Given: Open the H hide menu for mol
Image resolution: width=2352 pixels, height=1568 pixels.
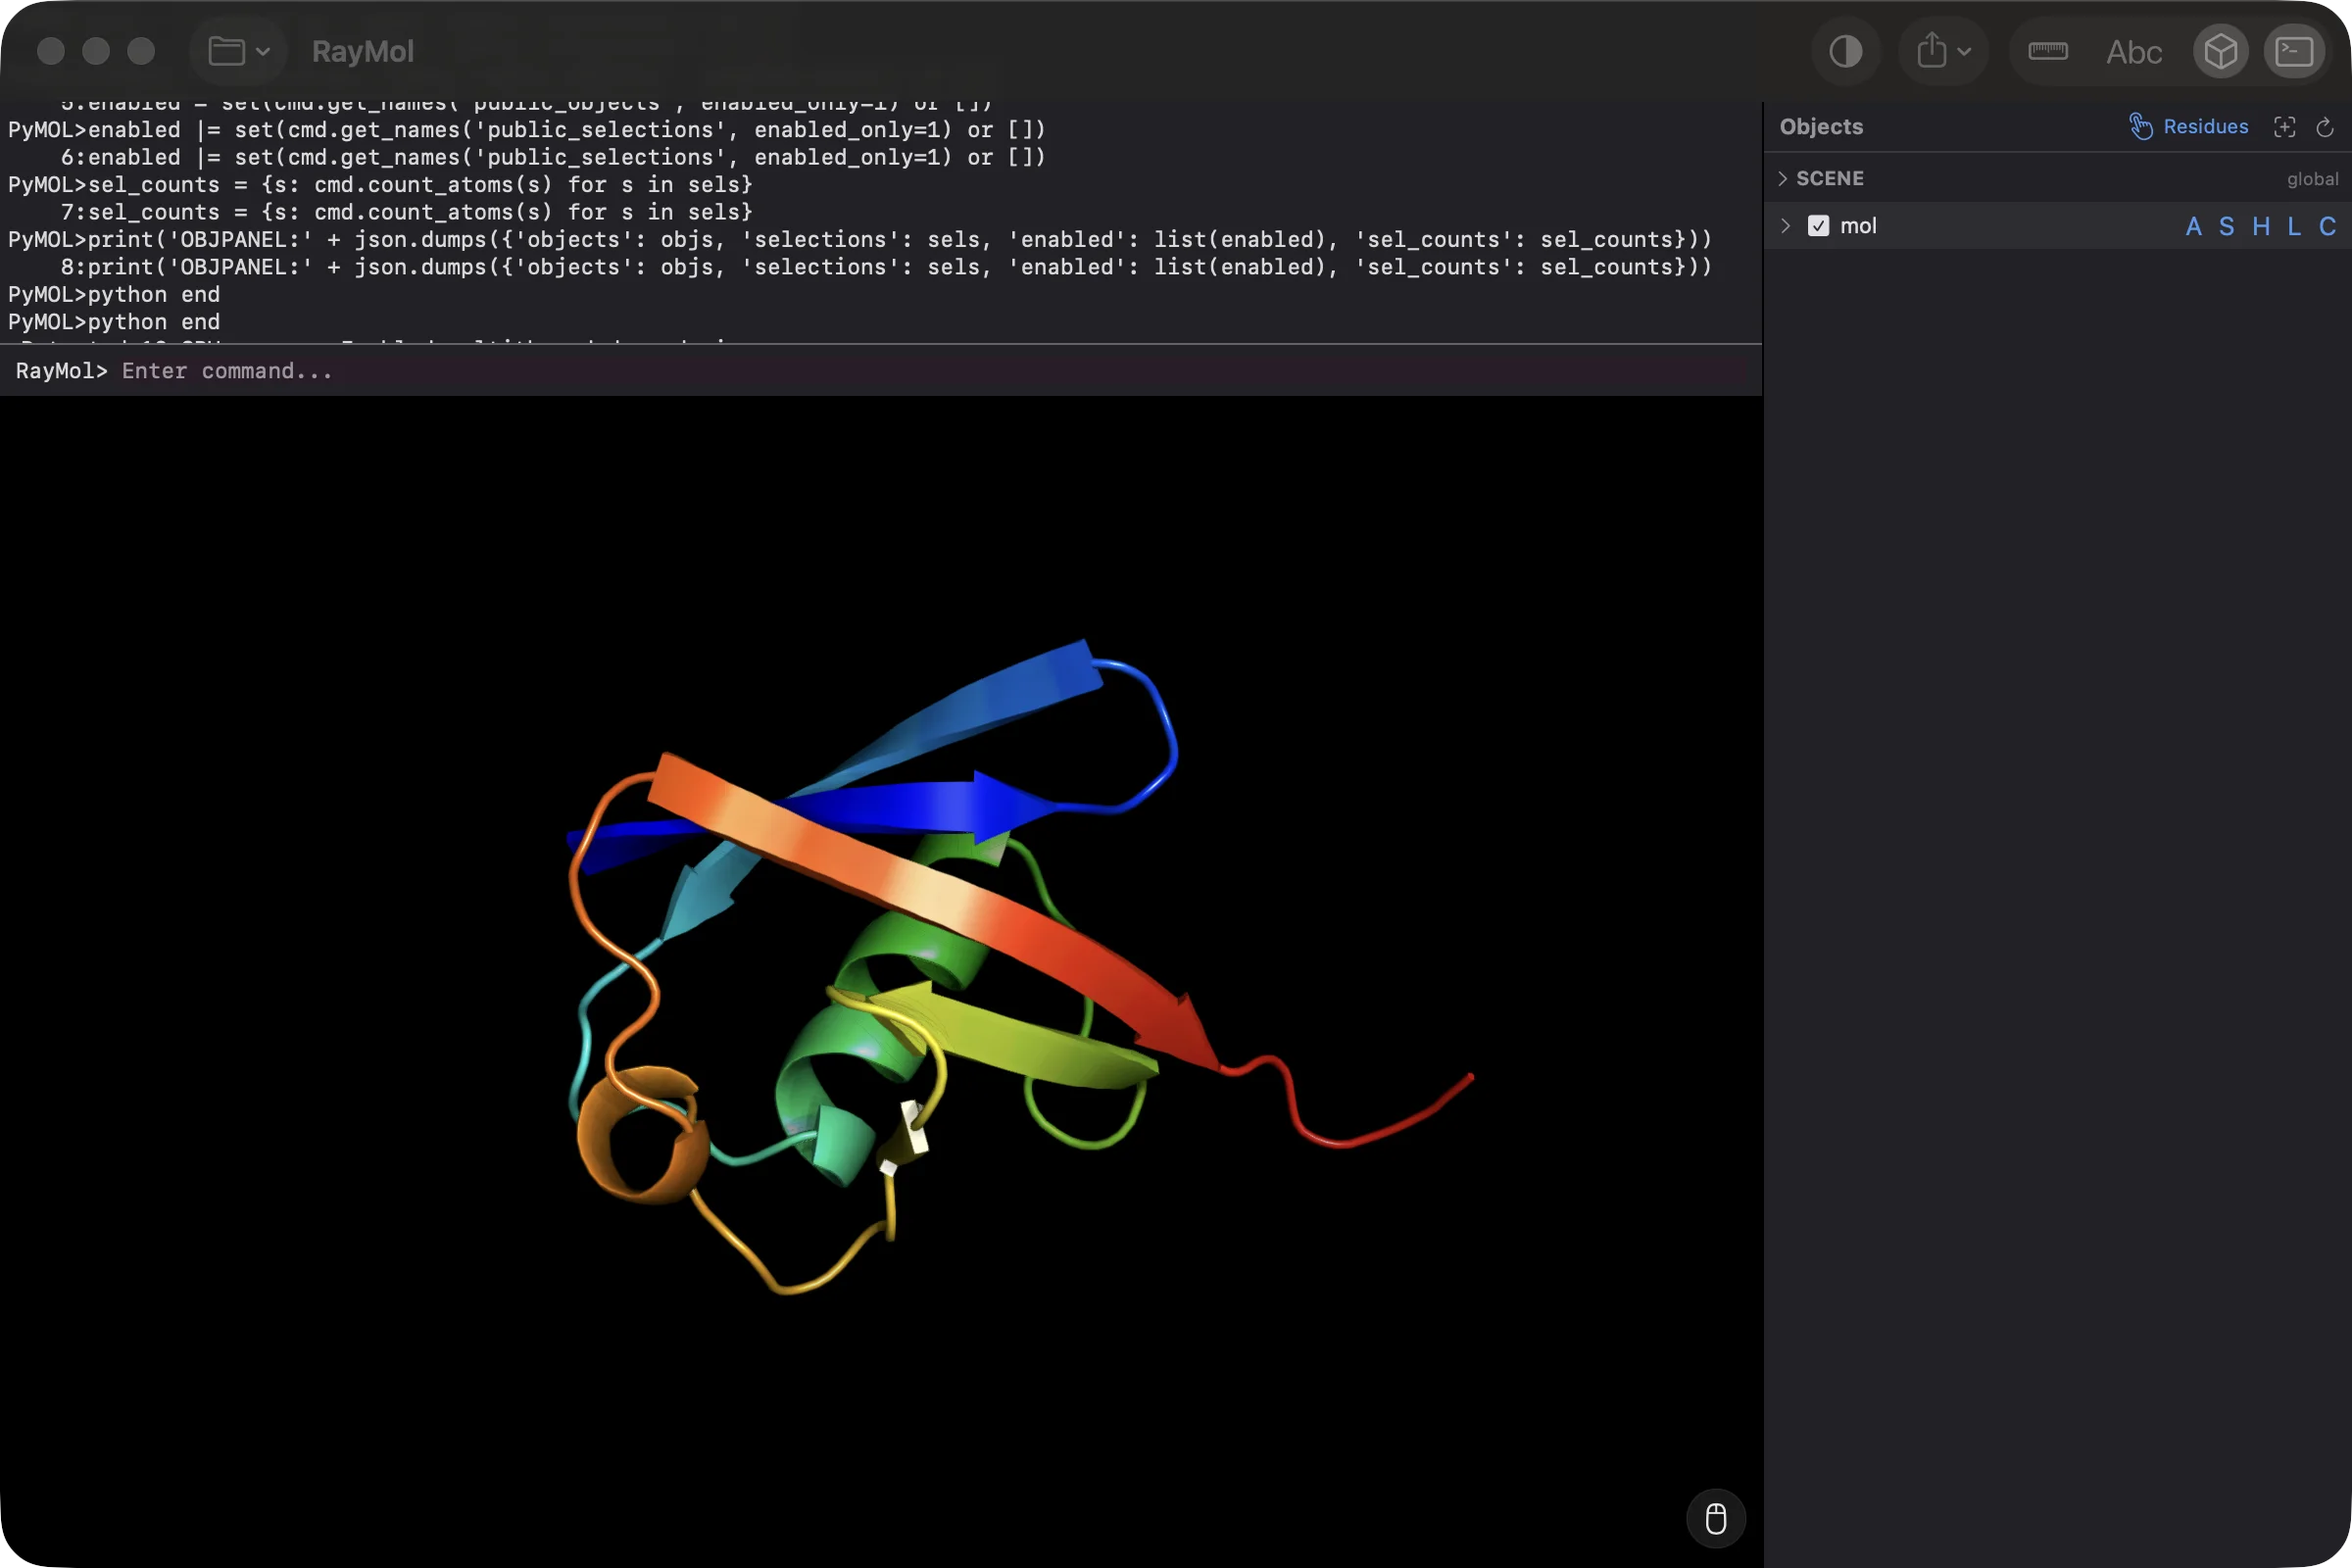Looking at the screenshot, I should 2260,227.
